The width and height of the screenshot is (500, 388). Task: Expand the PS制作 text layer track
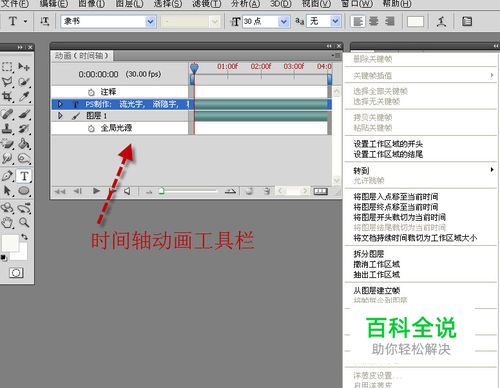coord(60,104)
